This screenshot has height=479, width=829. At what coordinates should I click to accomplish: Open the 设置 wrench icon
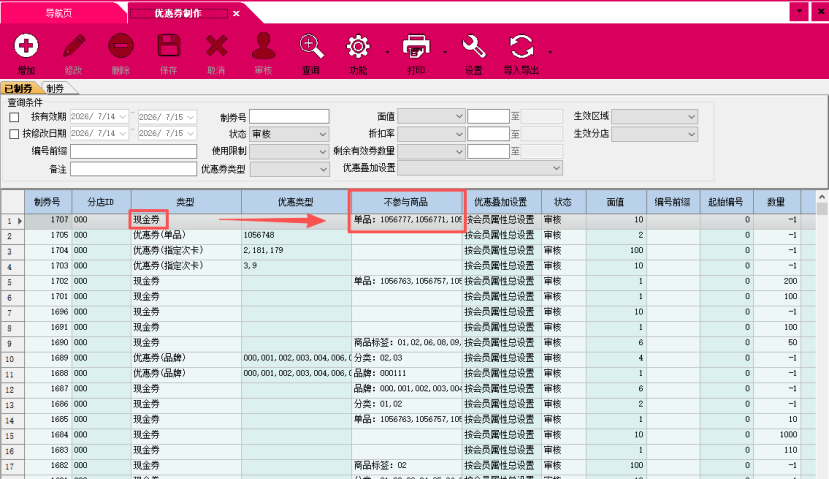click(474, 46)
